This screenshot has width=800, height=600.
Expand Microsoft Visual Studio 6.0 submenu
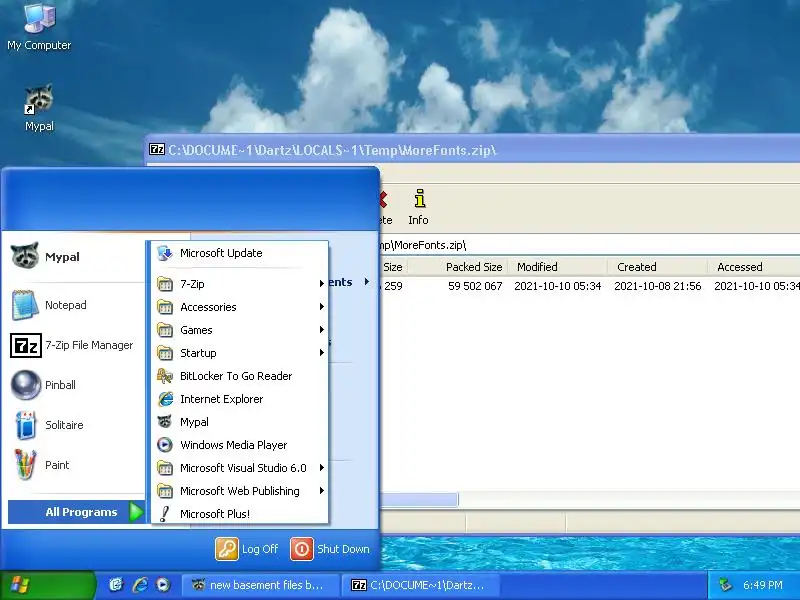click(240, 468)
